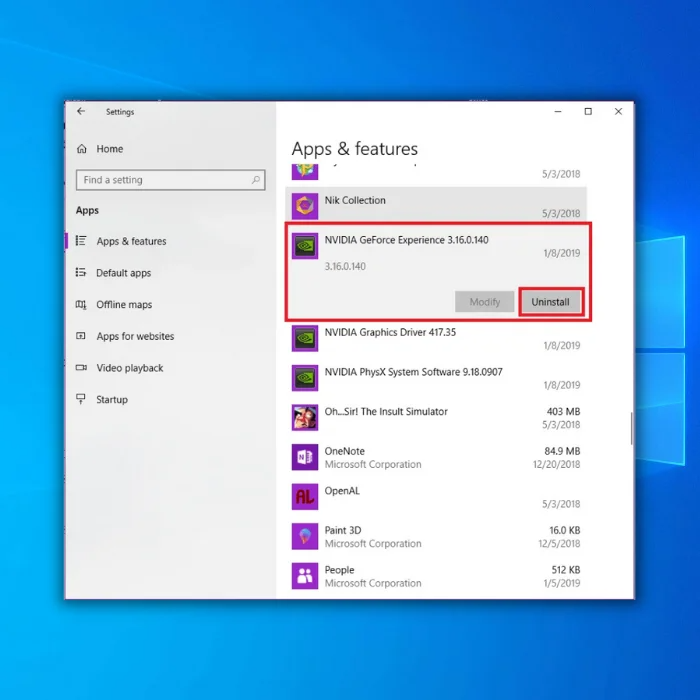Click the 84.9 MB size value
This screenshot has height=700, width=700.
(x=562, y=451)
